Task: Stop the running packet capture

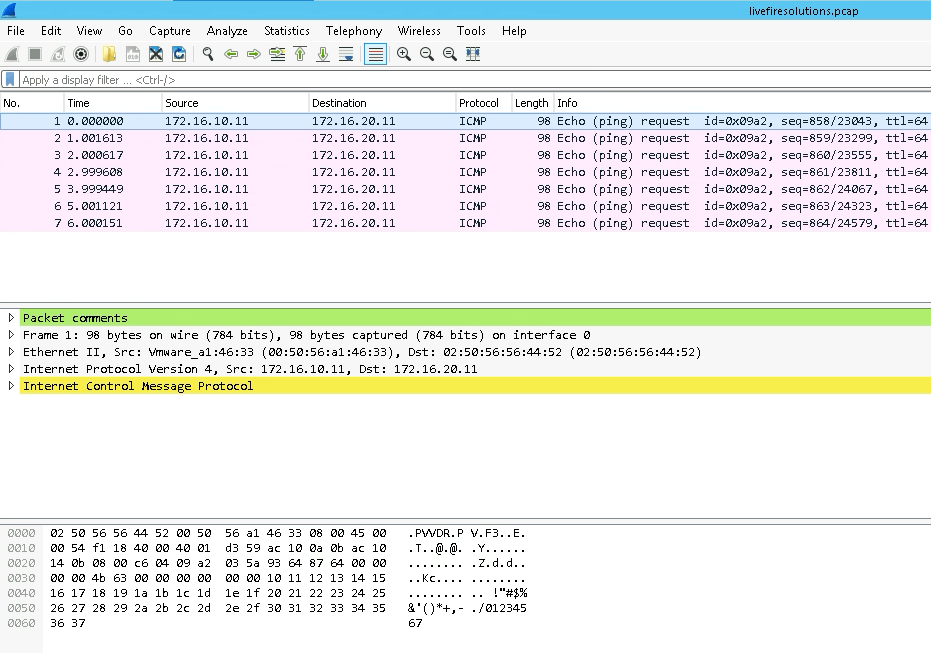Action: [x=35, y=55]
